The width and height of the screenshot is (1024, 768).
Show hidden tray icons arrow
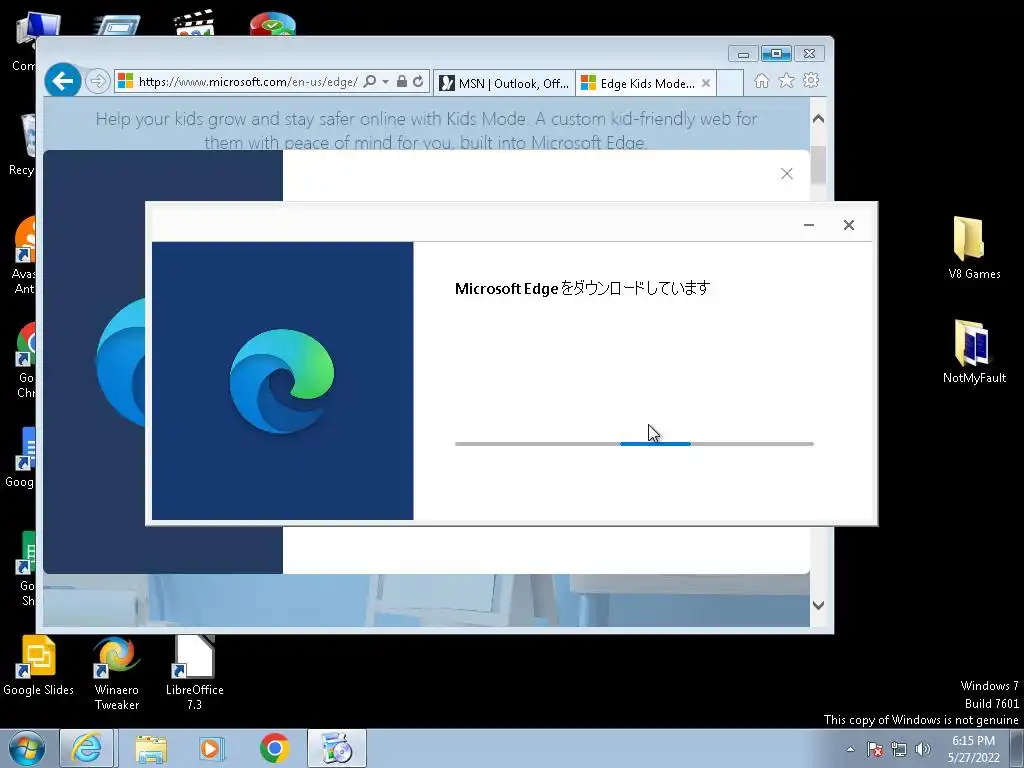coord(850,749)
